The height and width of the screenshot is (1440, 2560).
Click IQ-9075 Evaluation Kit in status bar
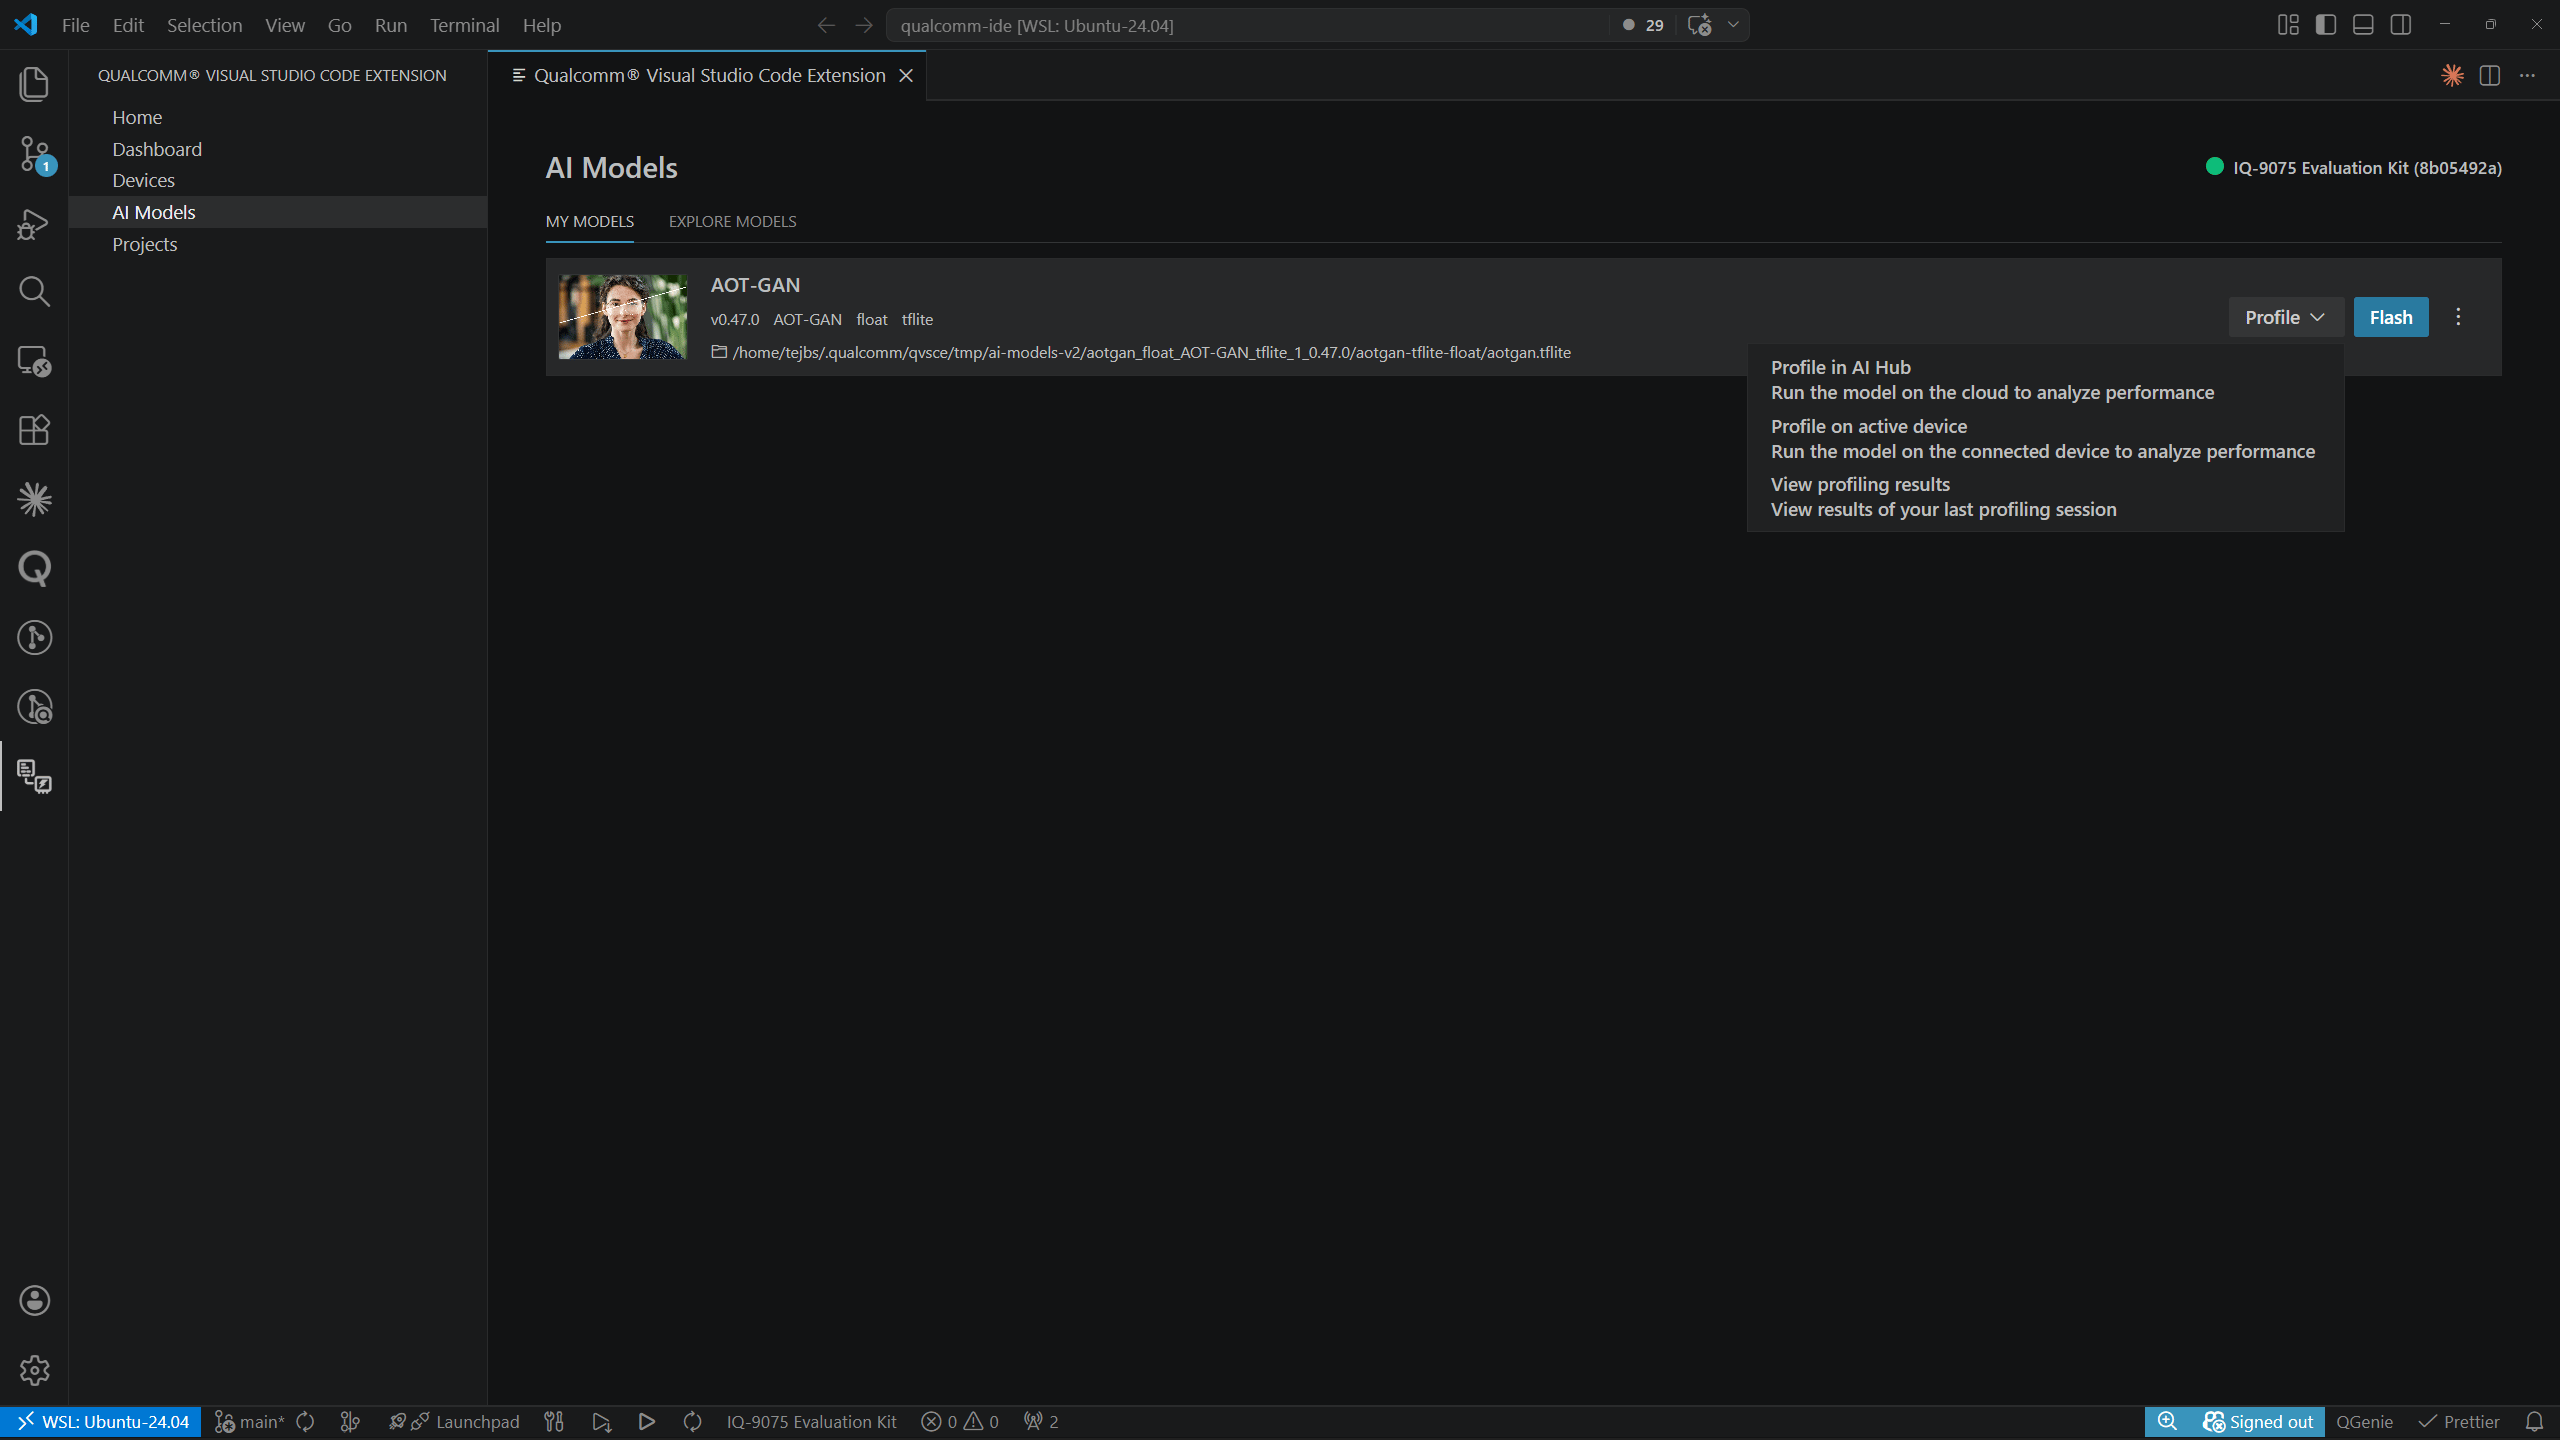coord(811,1422)
